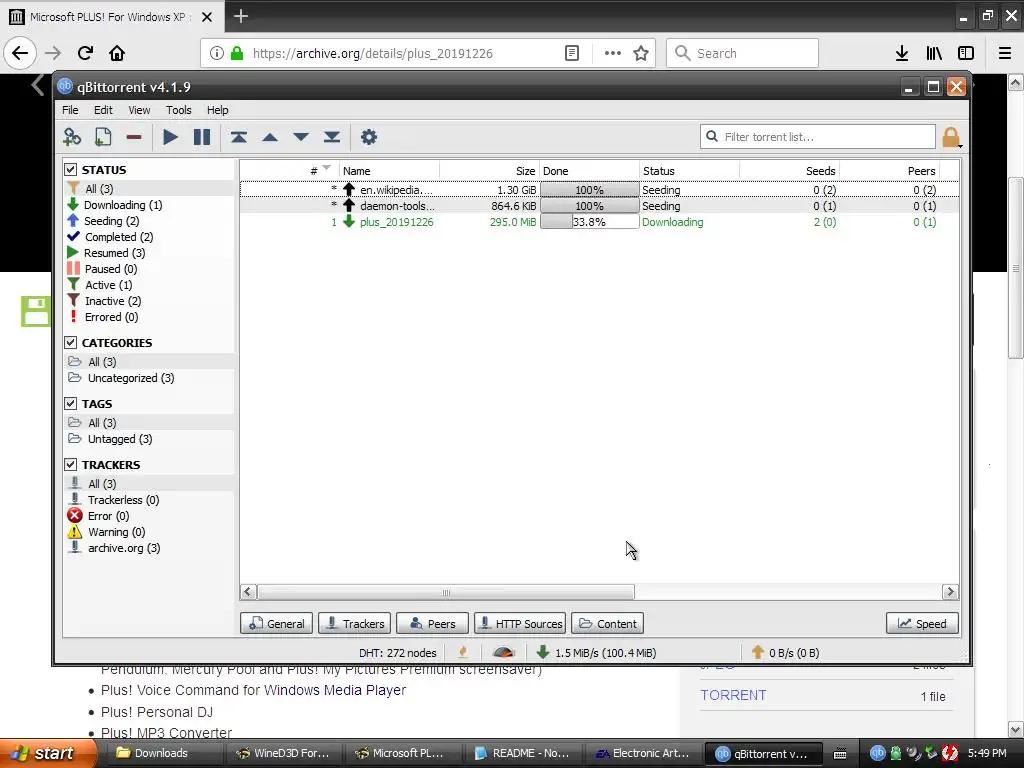
Task: Switch to the Trackers tab
Action: coord(355,624)
